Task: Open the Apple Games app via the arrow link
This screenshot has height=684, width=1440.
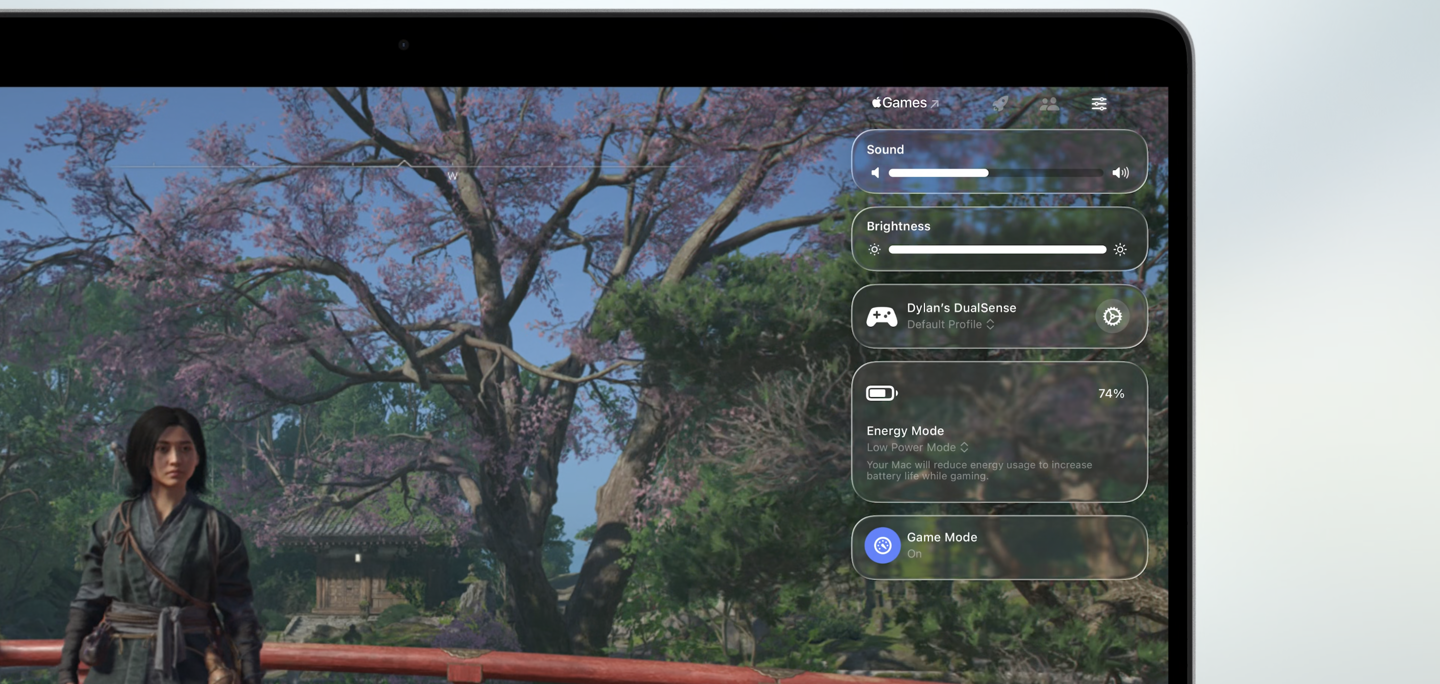Action: [x=935, y=101]
